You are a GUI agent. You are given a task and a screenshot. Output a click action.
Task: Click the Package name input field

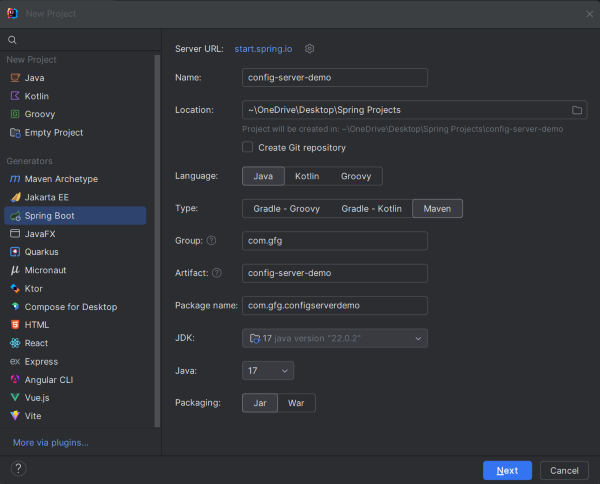[x=335, y=305]
